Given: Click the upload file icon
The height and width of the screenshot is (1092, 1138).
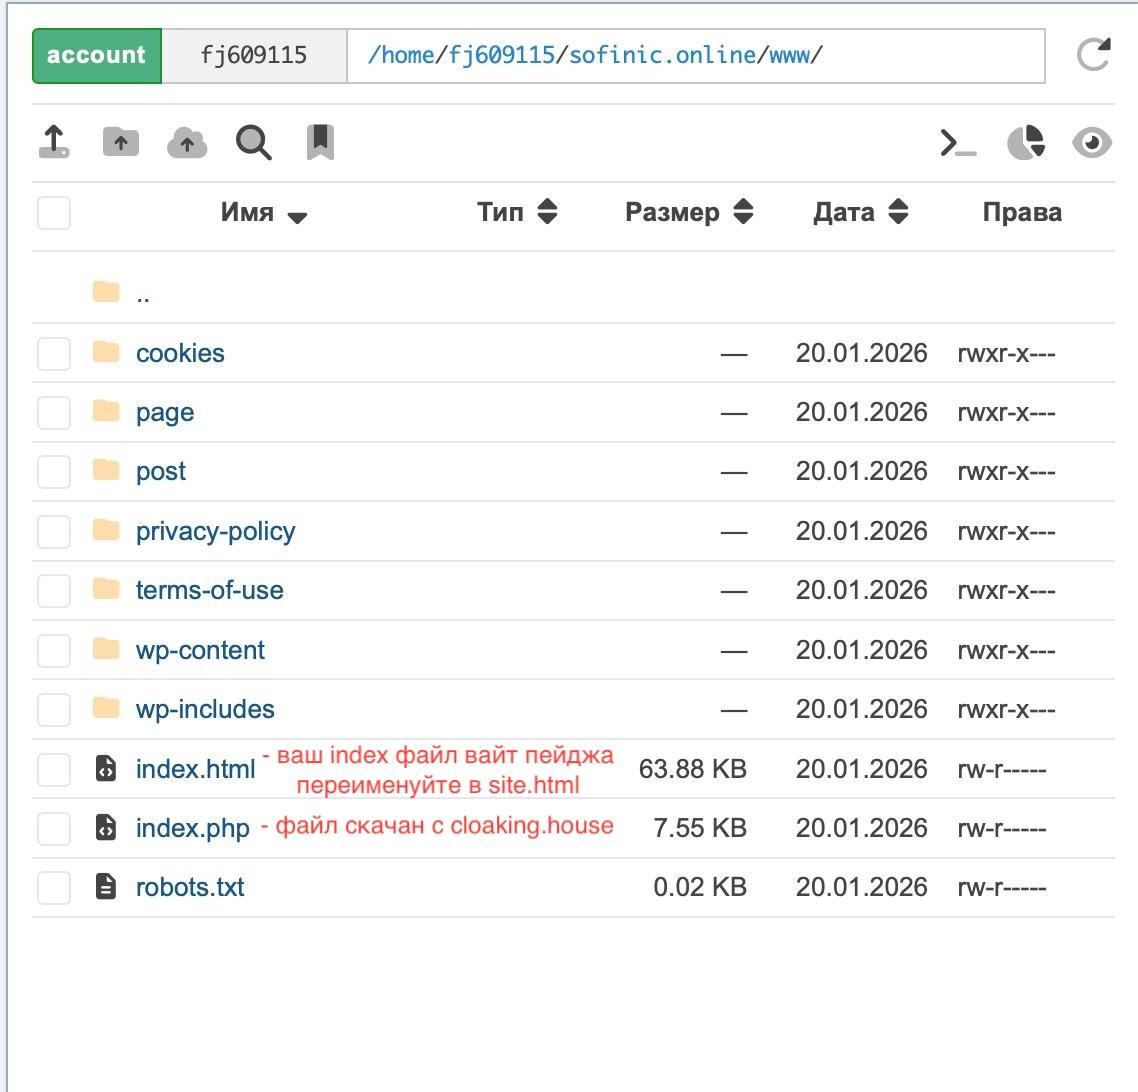Looking at the screenshot, I should (x=54, y=142).
